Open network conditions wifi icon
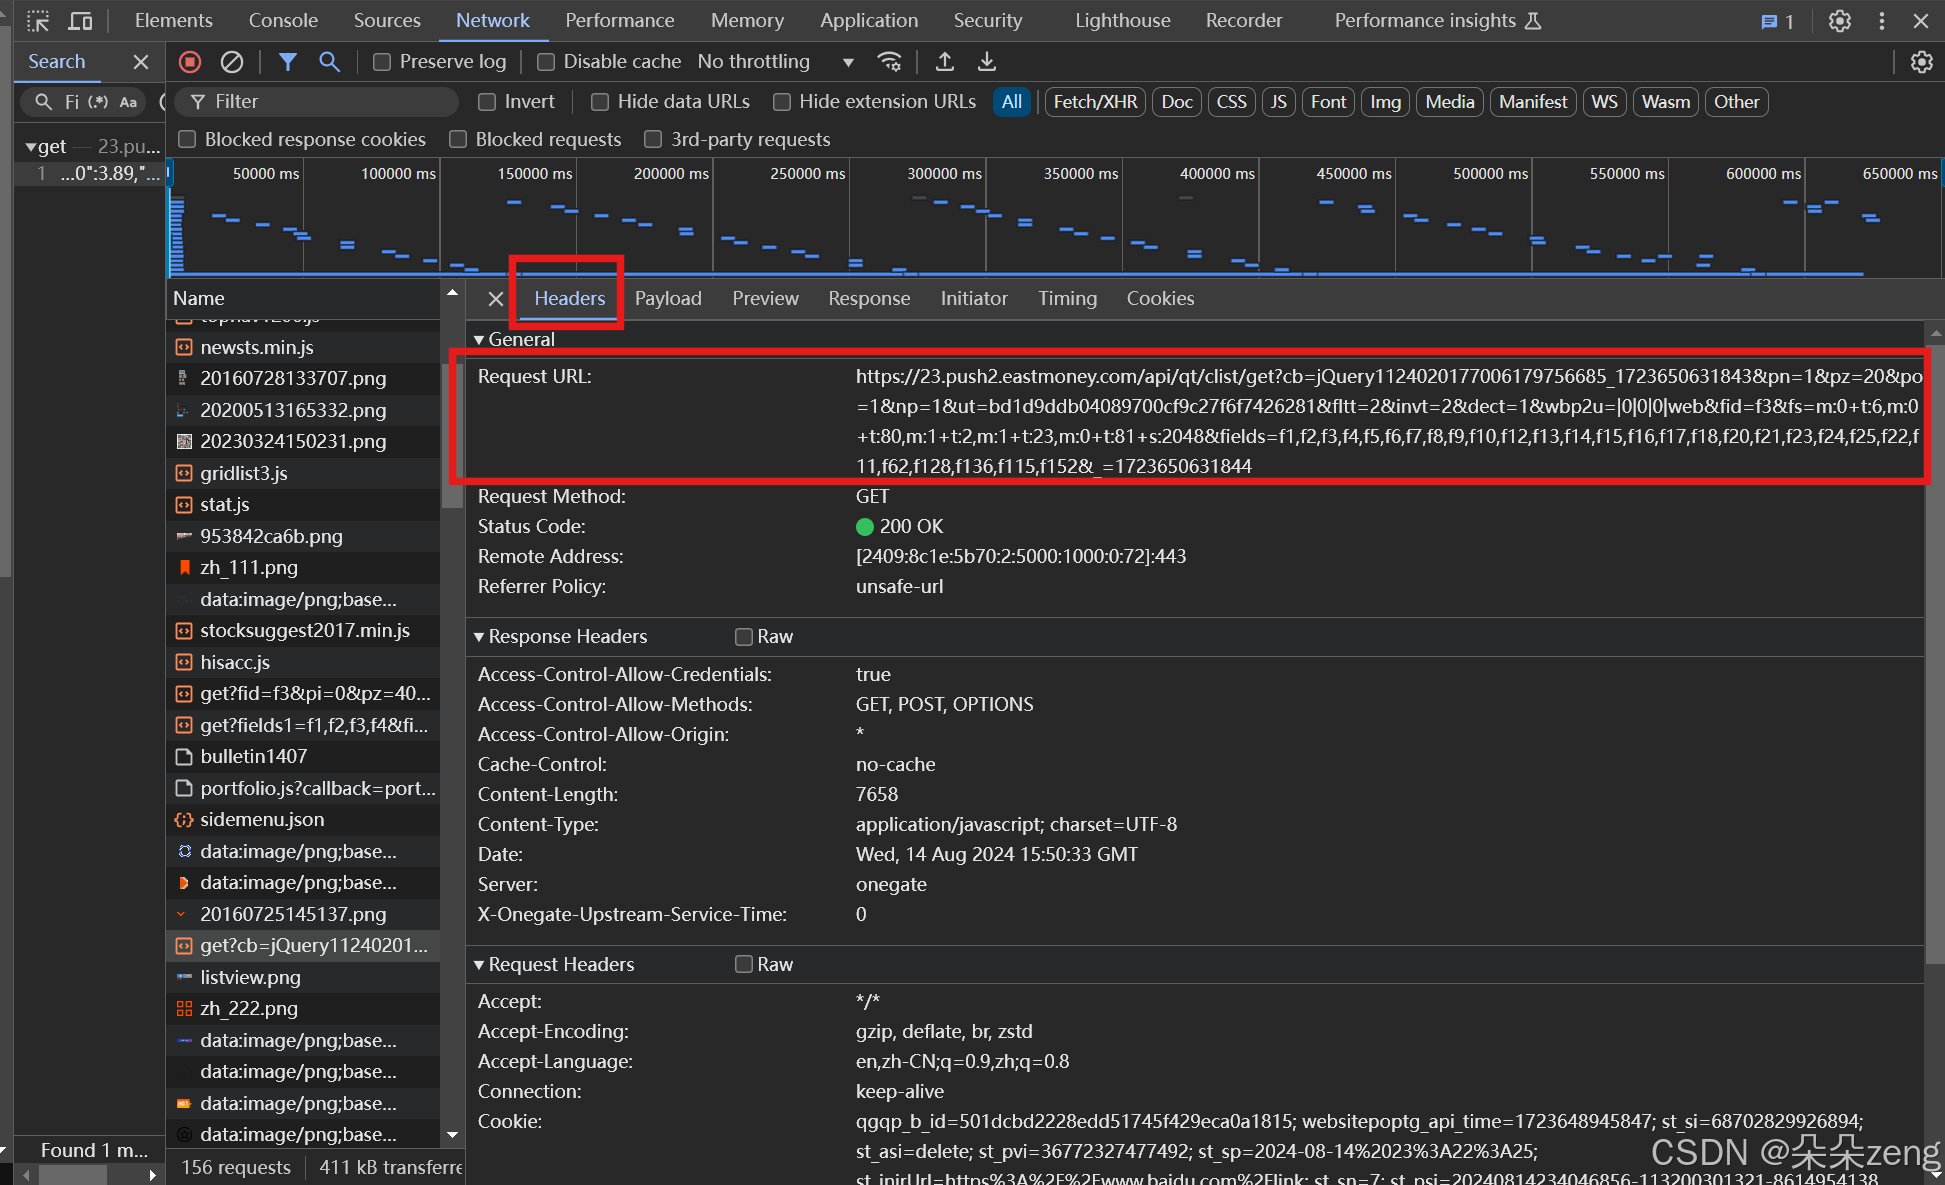 (889, 62)
